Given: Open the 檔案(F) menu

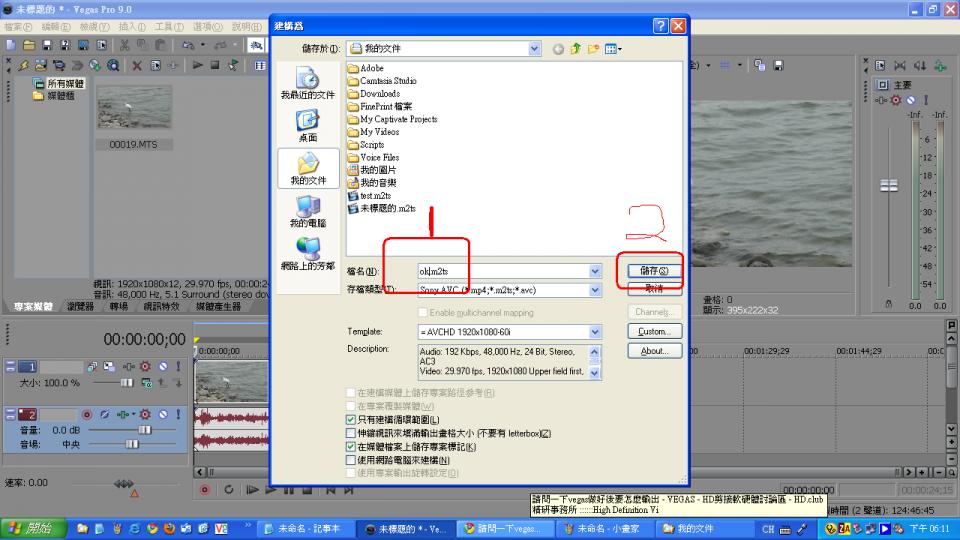Looking at the screenshot, I should point(18,27).
